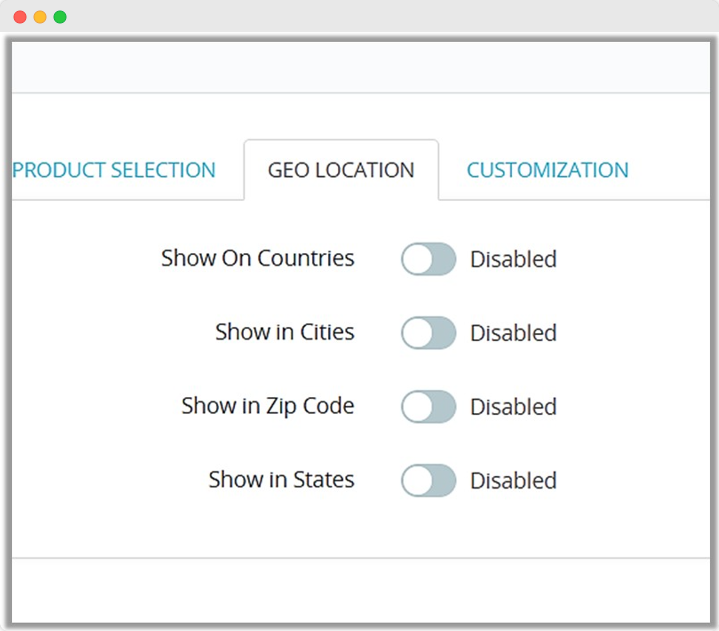Click the "Show On Countries" label text

[x=257, y=258]
